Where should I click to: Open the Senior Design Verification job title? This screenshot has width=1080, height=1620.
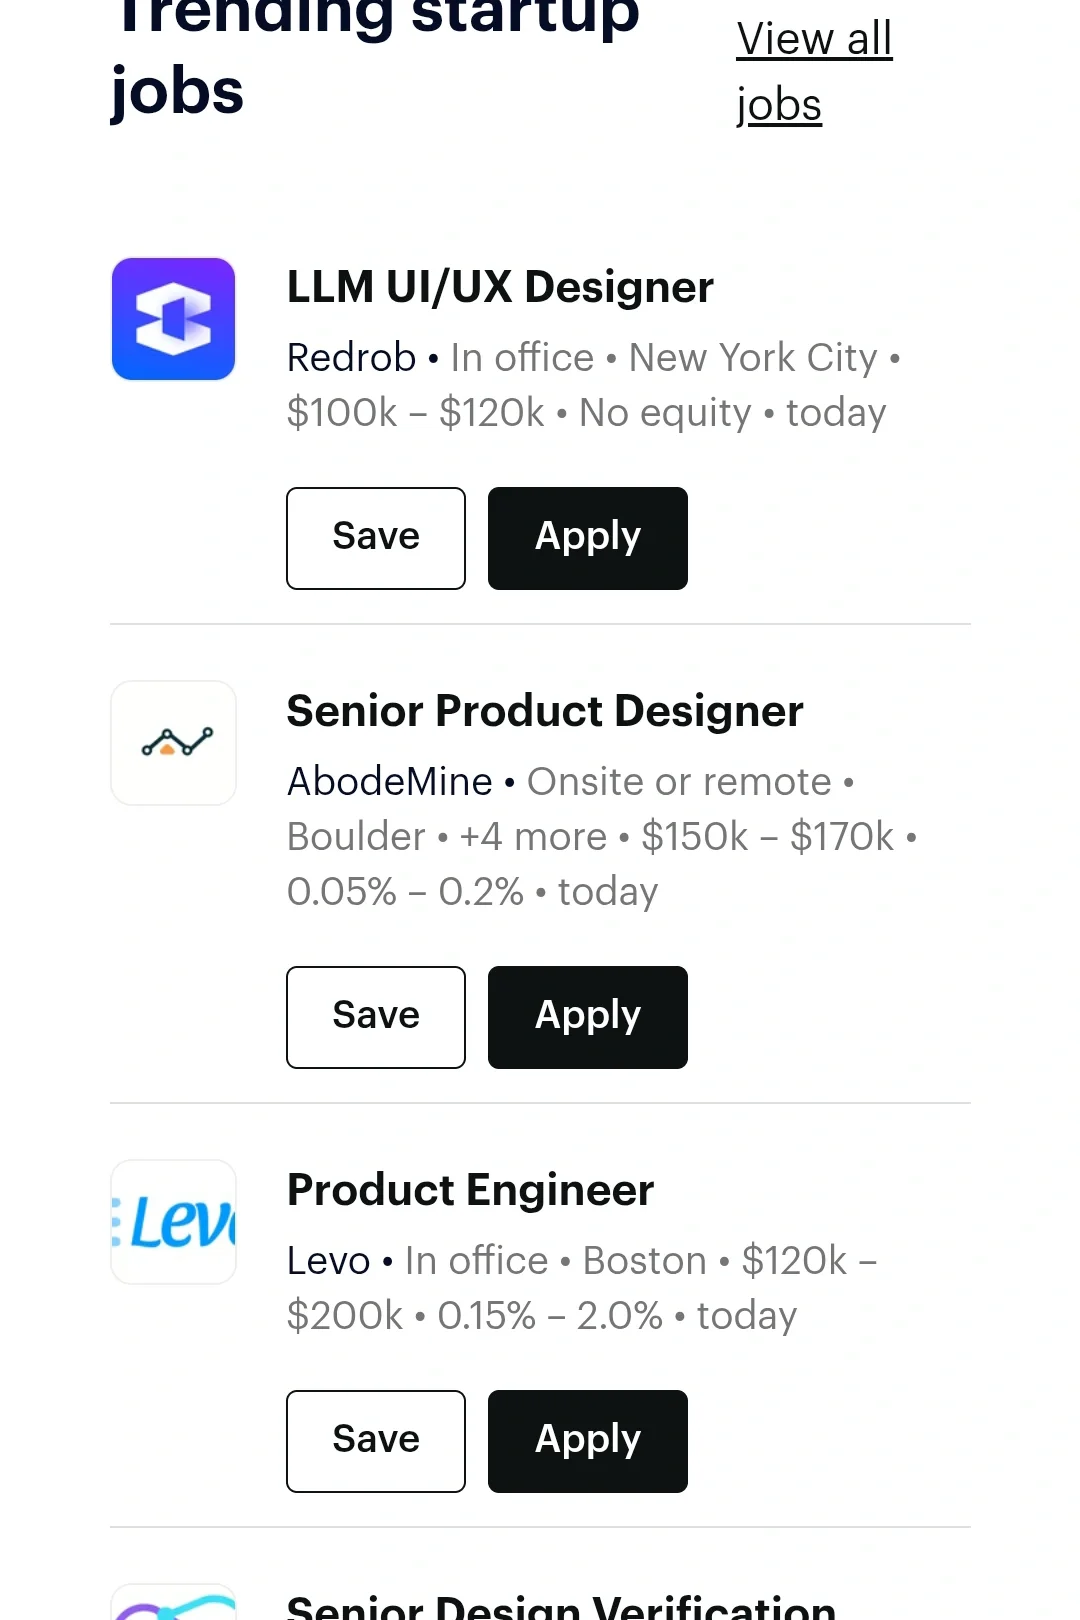(x=560, y=1606)
